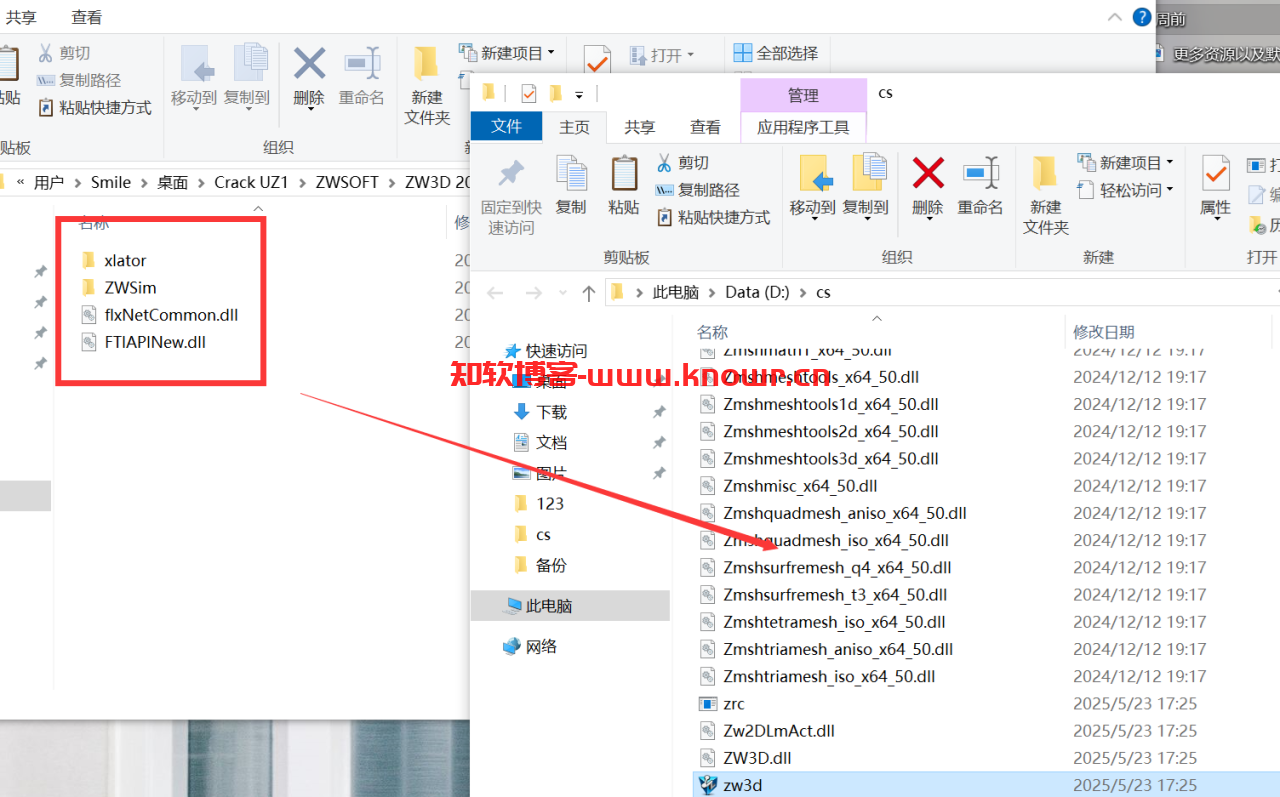1280x797 pixels.
Task: Click Rename icon in back window ribbon
Action: (x=362, y=64)
